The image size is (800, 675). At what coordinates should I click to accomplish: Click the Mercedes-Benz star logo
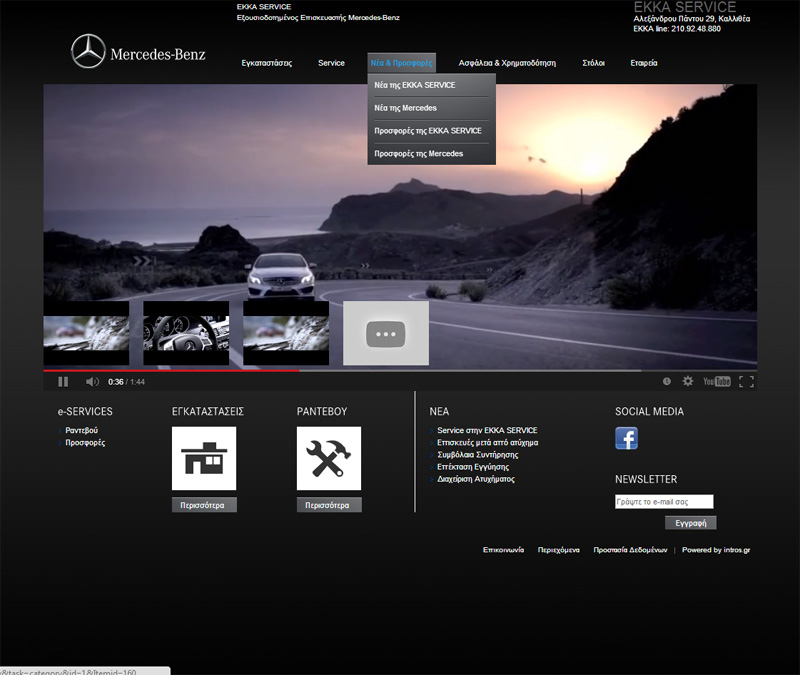click(x=88, y=52)
